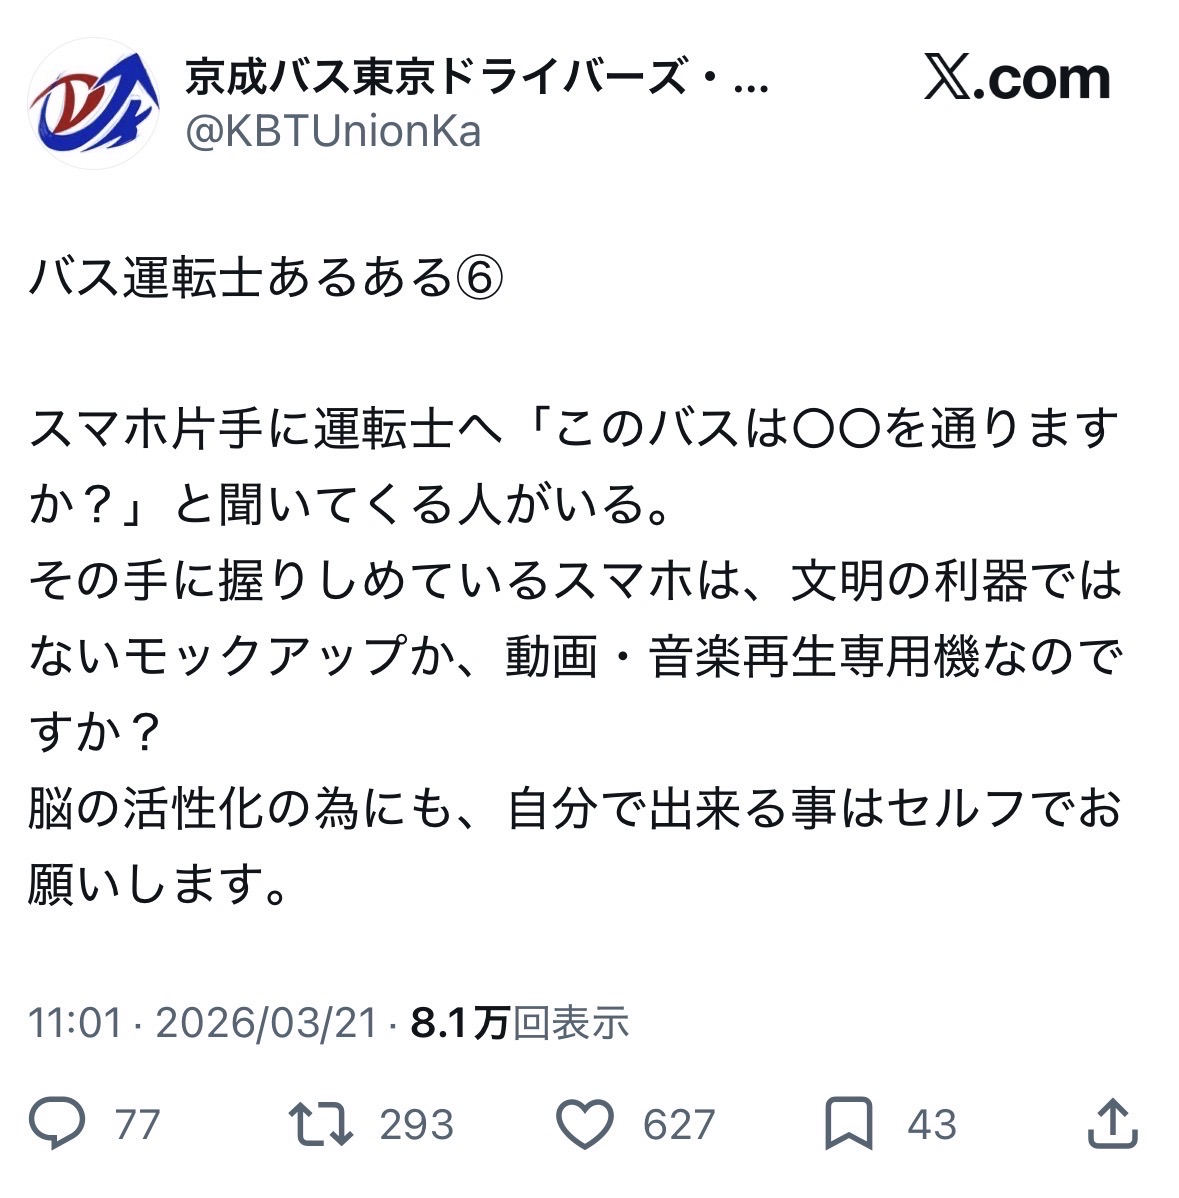Click the 2026/03/21 date
The image size is (1179, 1198).
(267, 1022)
